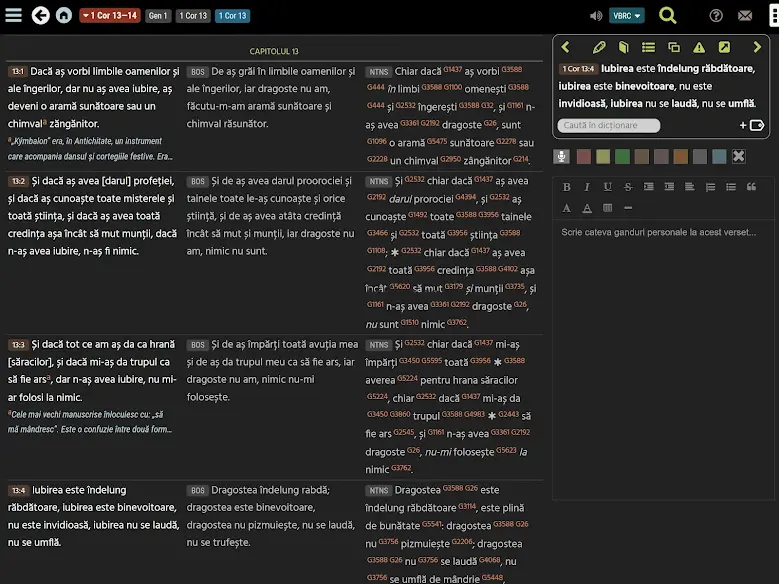779x584 pixels.
Task: Click the back arrow navigation button
Action: pyautogui.click(x=40, y=15)
